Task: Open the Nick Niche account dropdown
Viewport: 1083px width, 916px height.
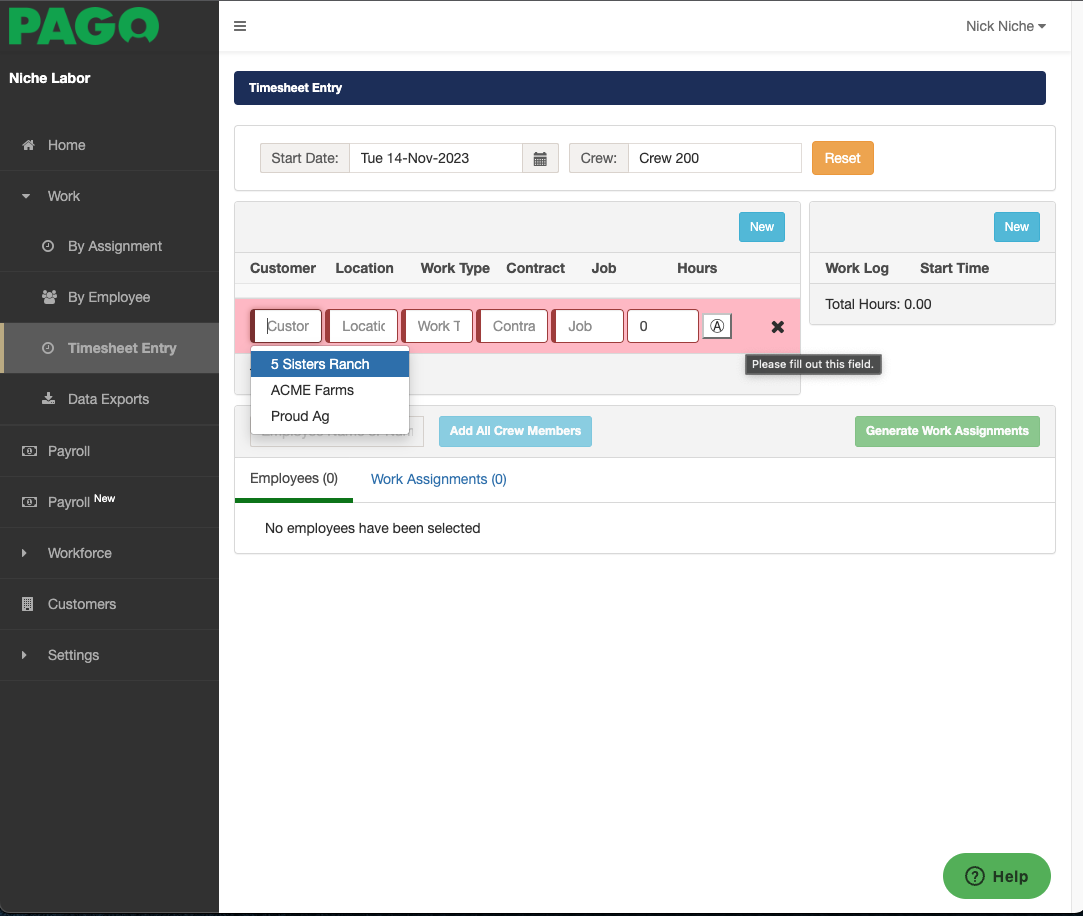Action: pyautogui.click(x=1005, y=26)
